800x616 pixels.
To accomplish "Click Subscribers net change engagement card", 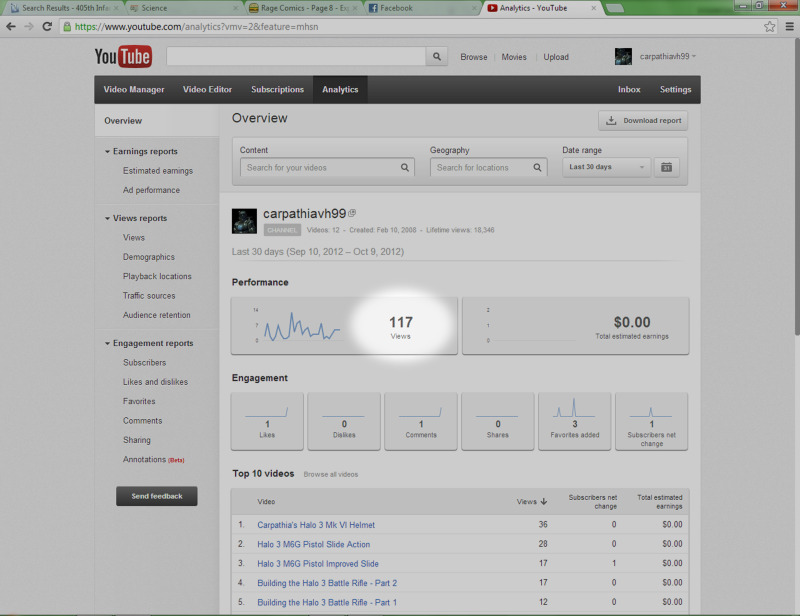I will 652,422.
